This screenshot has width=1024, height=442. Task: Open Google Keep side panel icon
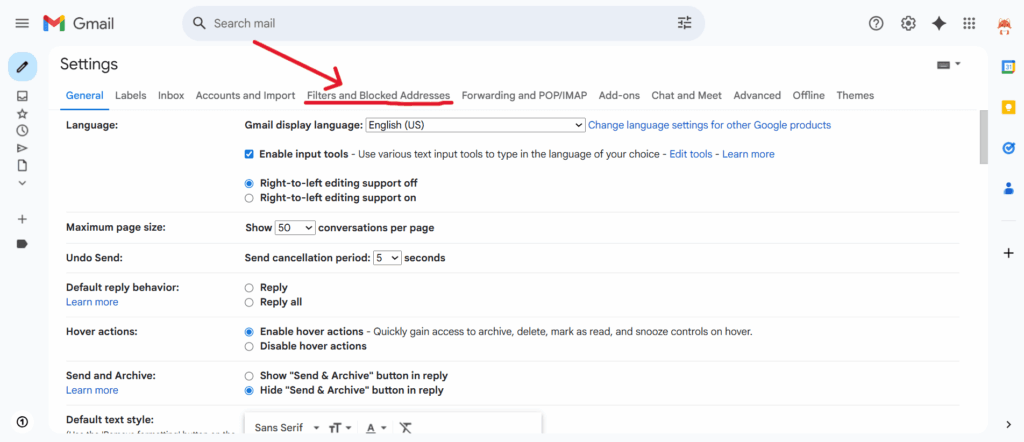1008,107
